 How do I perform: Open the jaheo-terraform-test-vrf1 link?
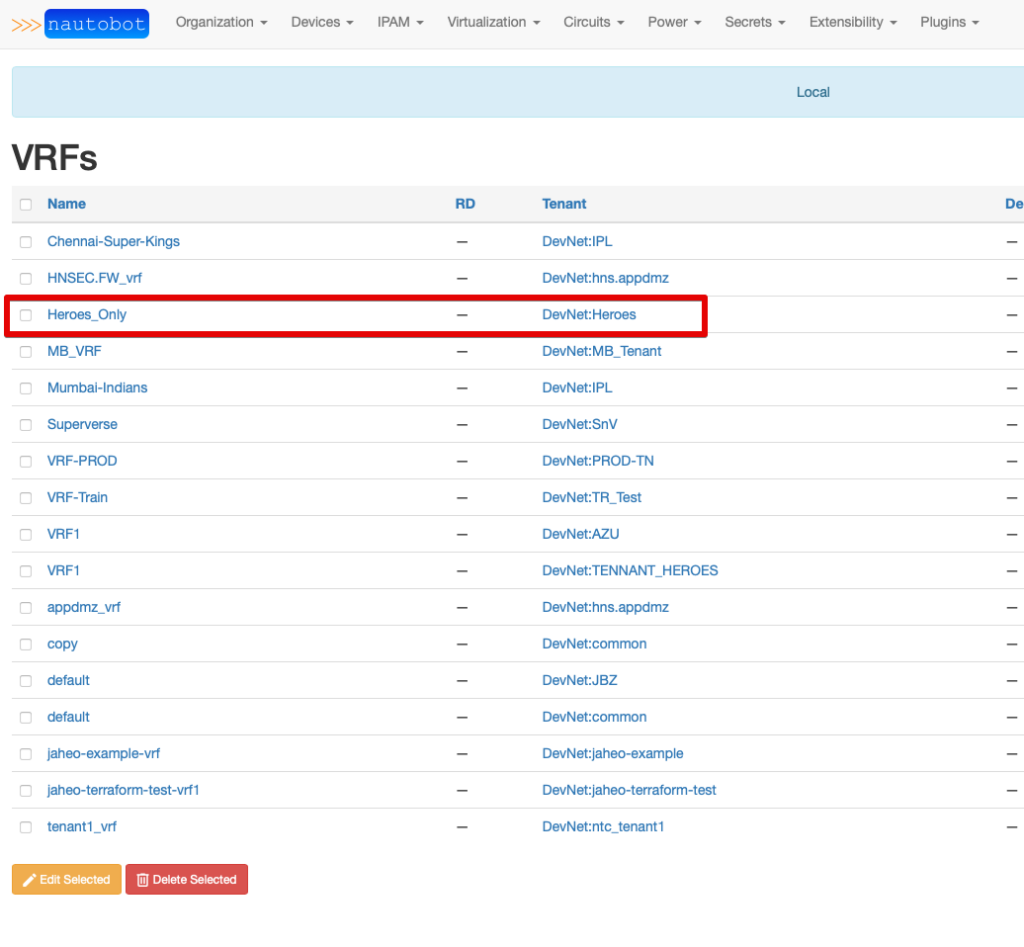click(123, 790)
